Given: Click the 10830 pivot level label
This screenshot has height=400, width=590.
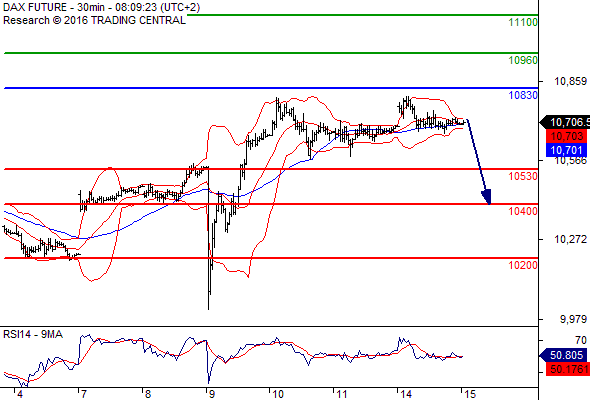Looking at the screenshot, I should coord(523,95).
